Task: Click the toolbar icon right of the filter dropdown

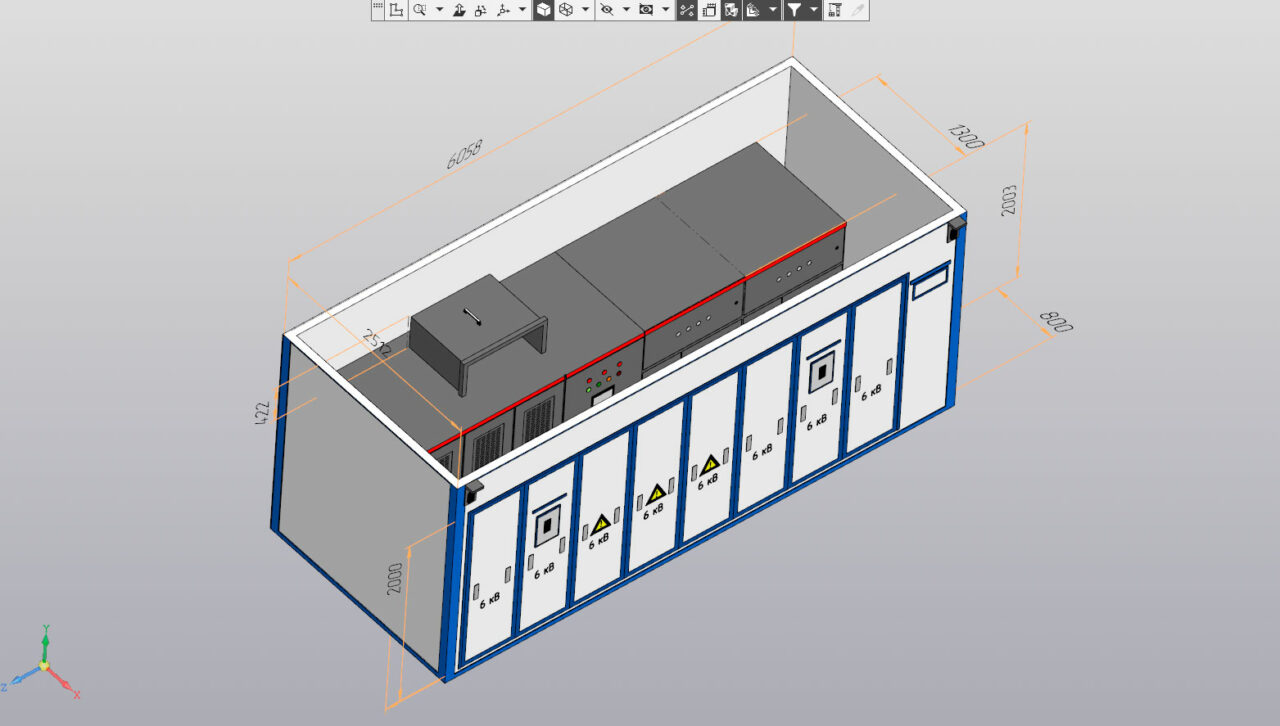Action: tap(834, 10)
